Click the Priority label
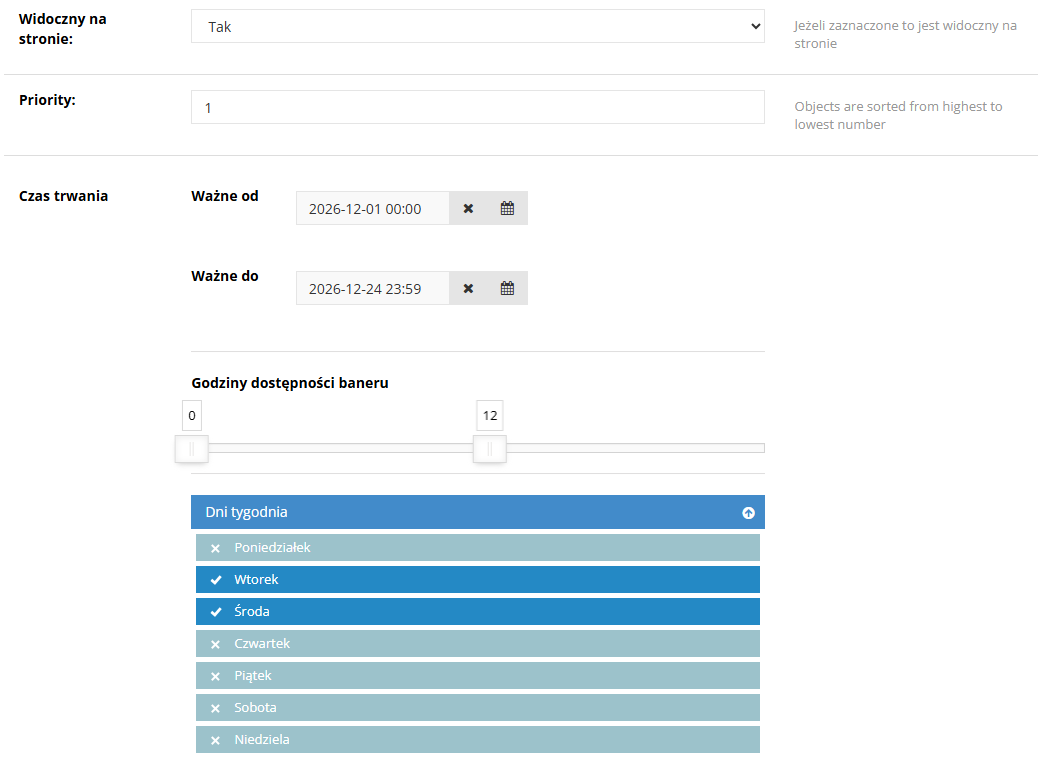1040x765 pixels. (47, 100)
